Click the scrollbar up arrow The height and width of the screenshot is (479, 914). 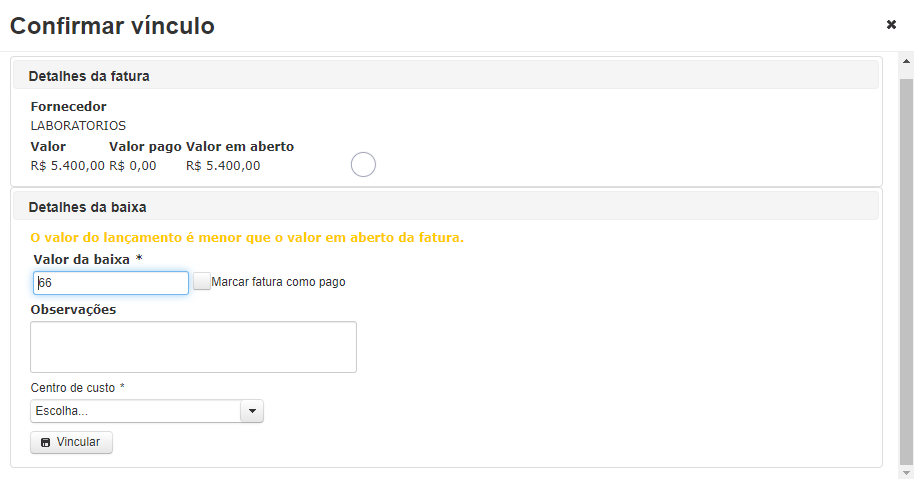point(906,61)
